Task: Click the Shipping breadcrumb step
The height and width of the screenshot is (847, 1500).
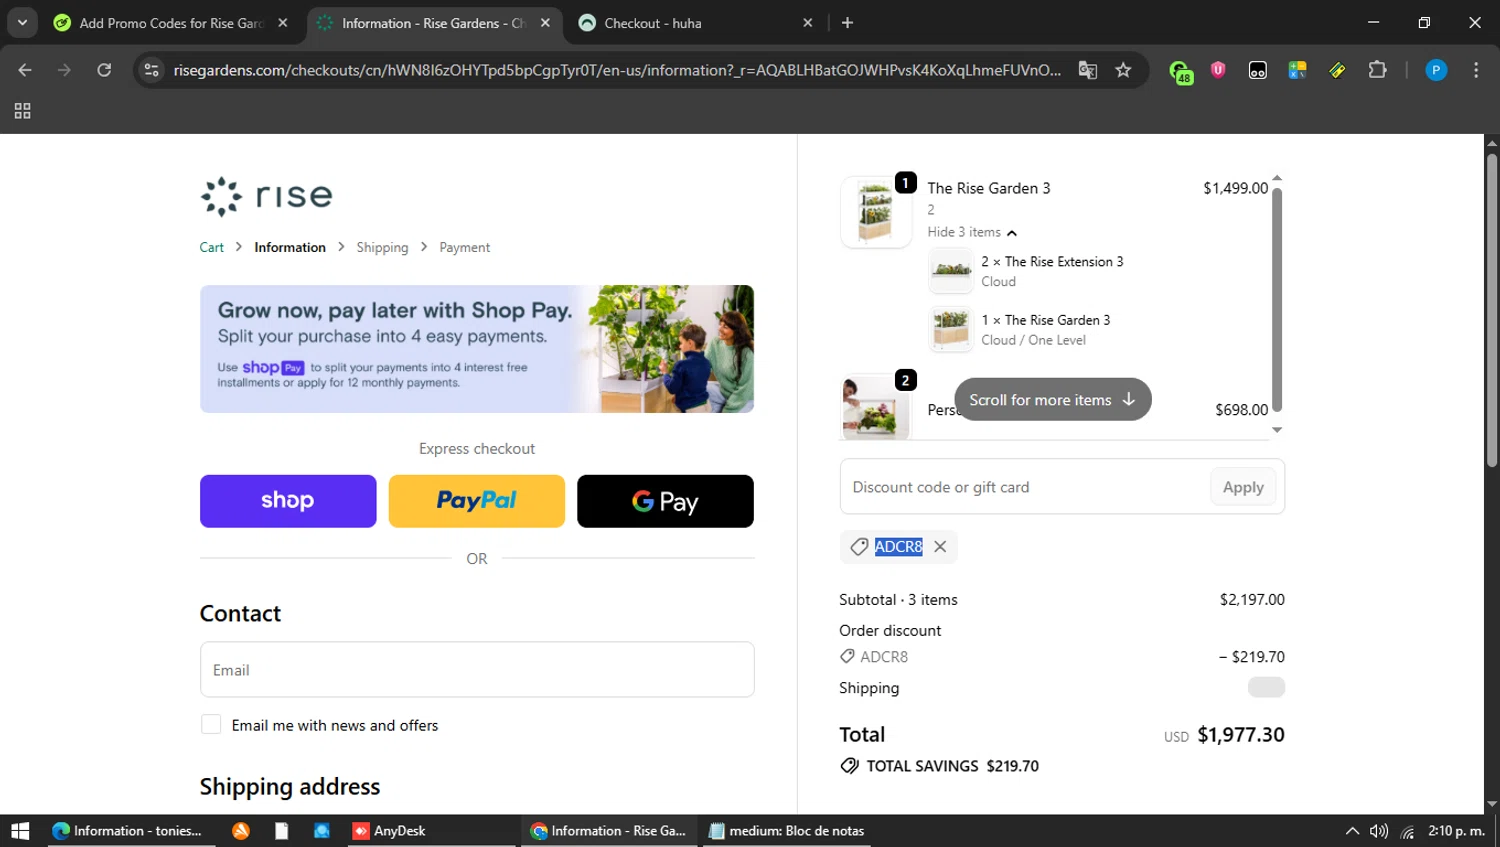Action: (x=382, y=247)
